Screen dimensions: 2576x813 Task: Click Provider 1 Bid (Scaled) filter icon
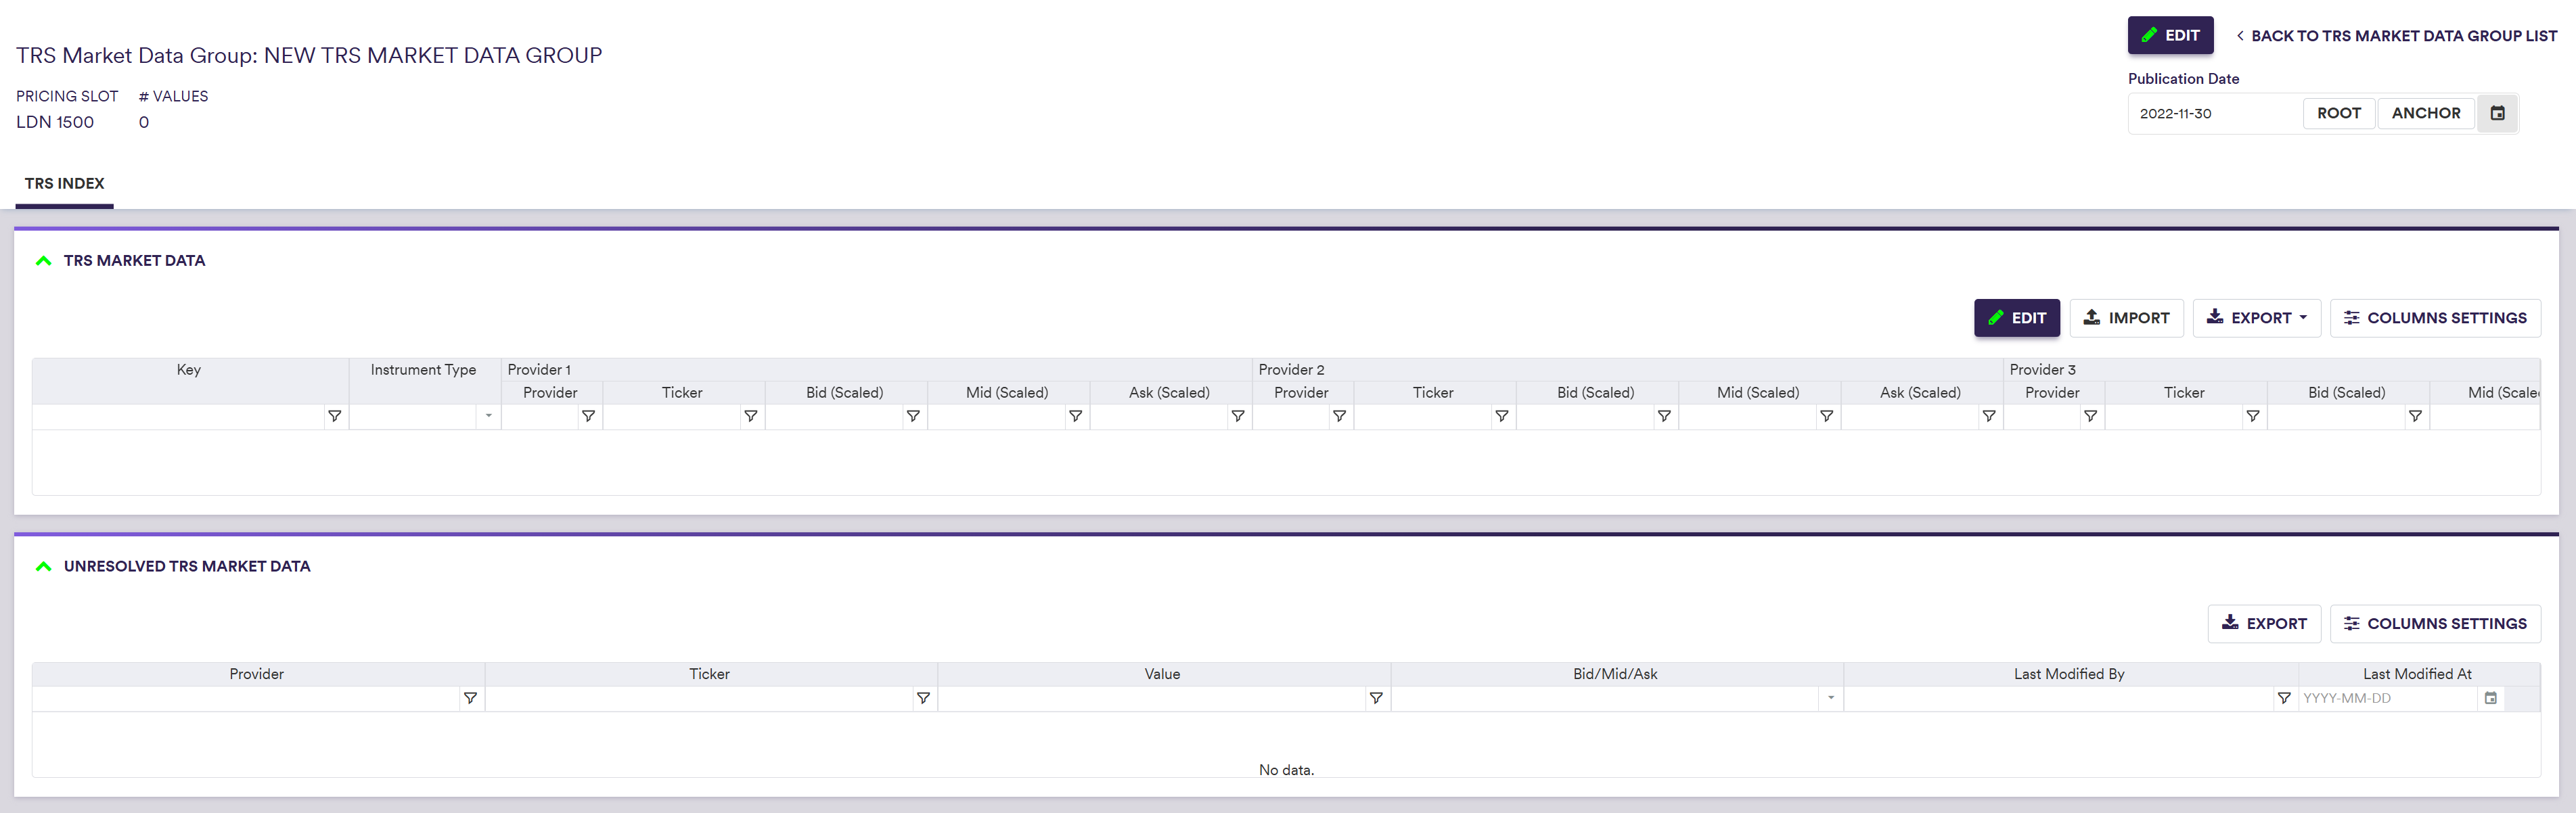tap(913, 416)
